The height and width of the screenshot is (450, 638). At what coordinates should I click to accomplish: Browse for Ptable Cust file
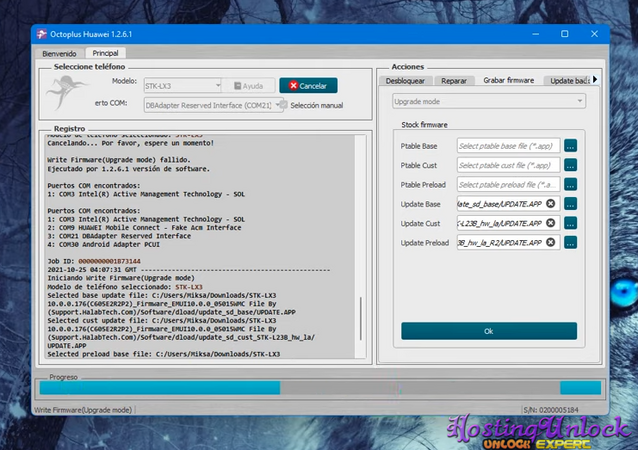point(570,165)
